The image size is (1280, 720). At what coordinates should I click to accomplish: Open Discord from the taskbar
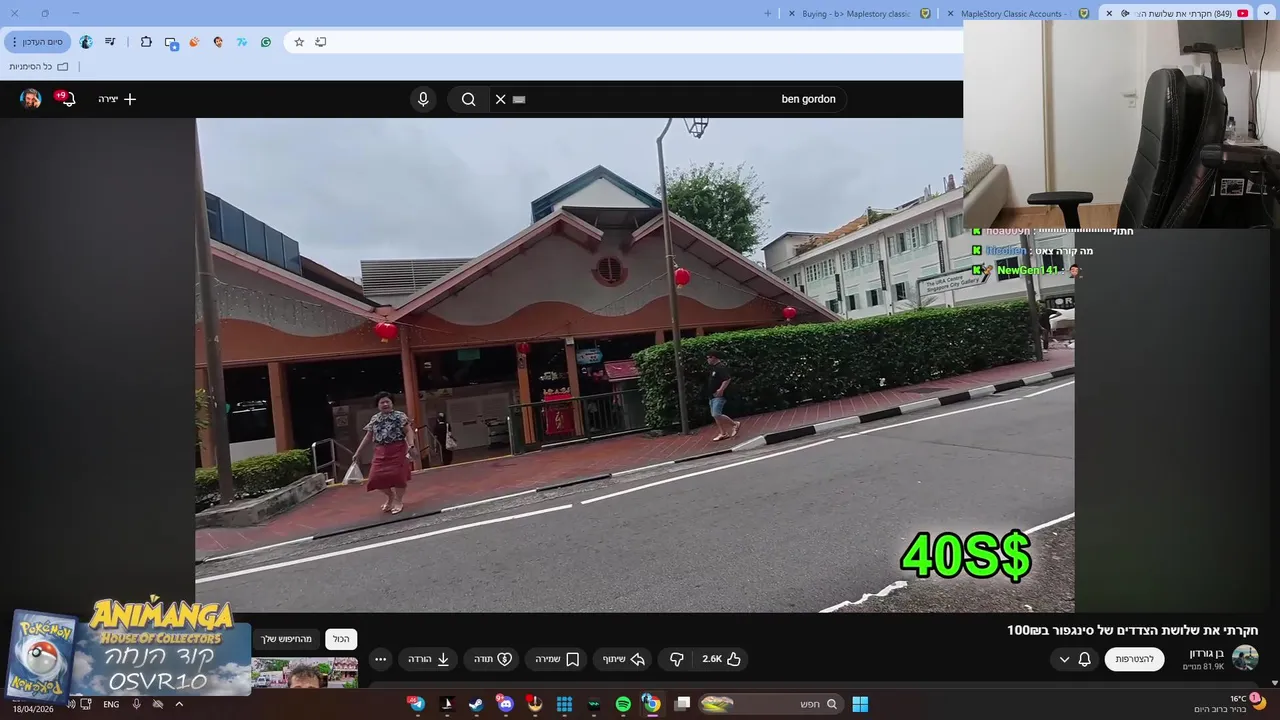[x=505, y=704]
